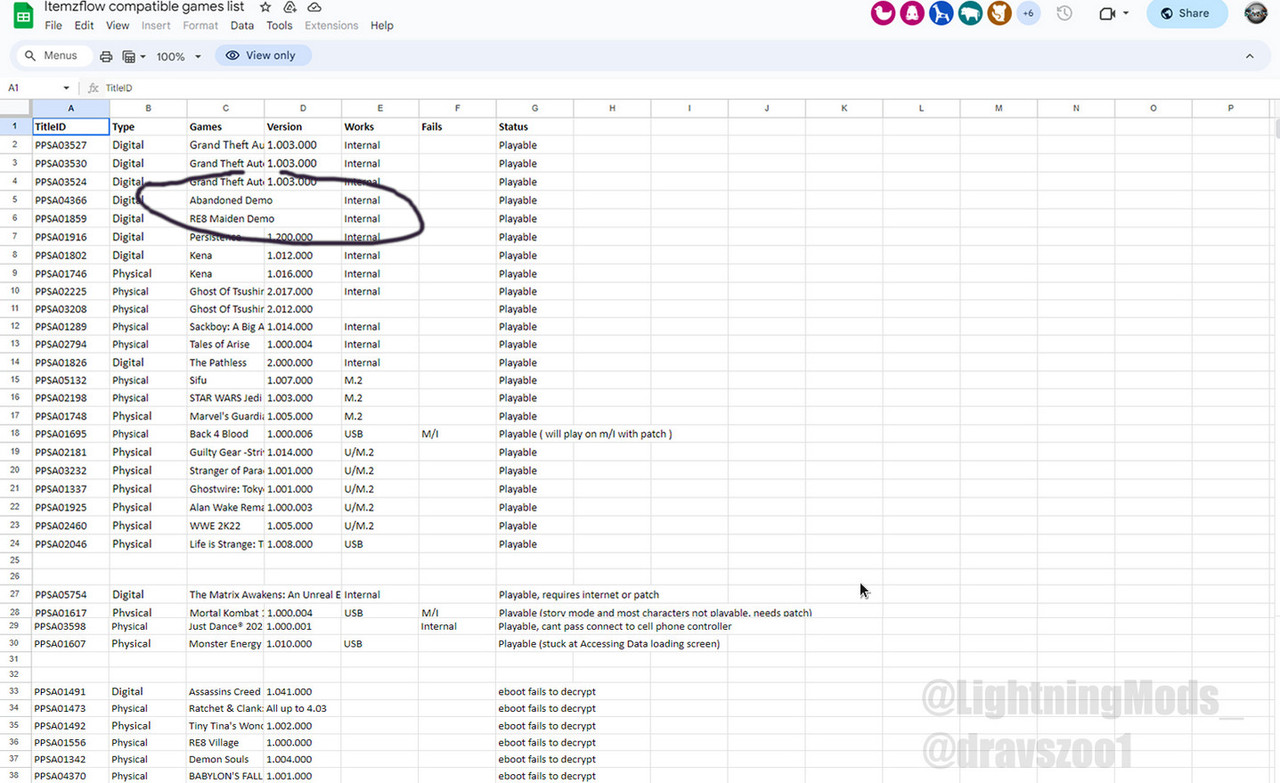The width and height of the screenshot is (1280, 783).
Task: Open the View menu
Action: tap(118, 26)
